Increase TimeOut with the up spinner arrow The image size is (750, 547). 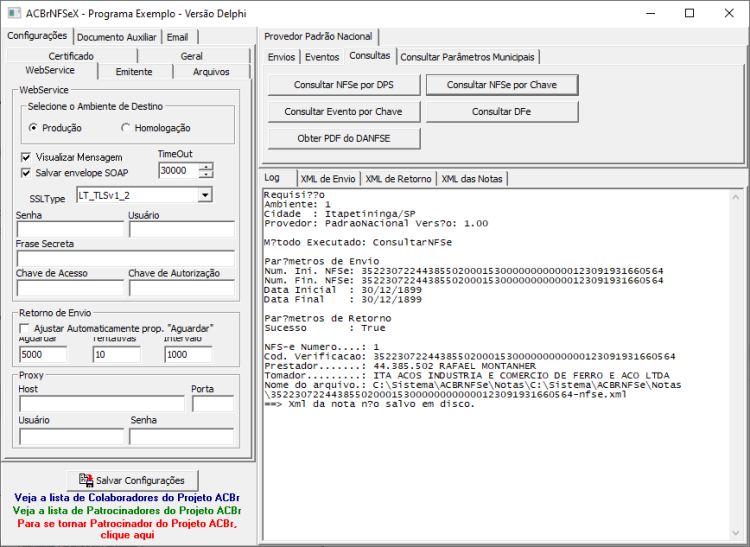206,166
